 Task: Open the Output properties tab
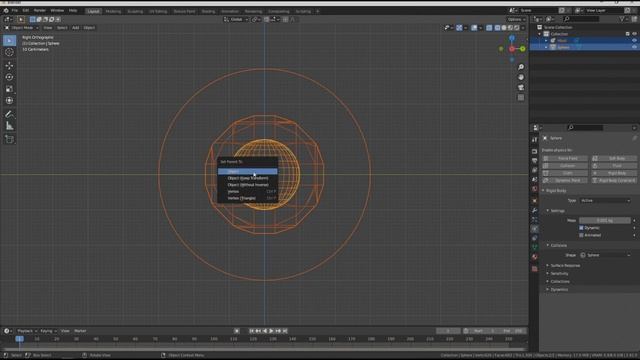534,160
